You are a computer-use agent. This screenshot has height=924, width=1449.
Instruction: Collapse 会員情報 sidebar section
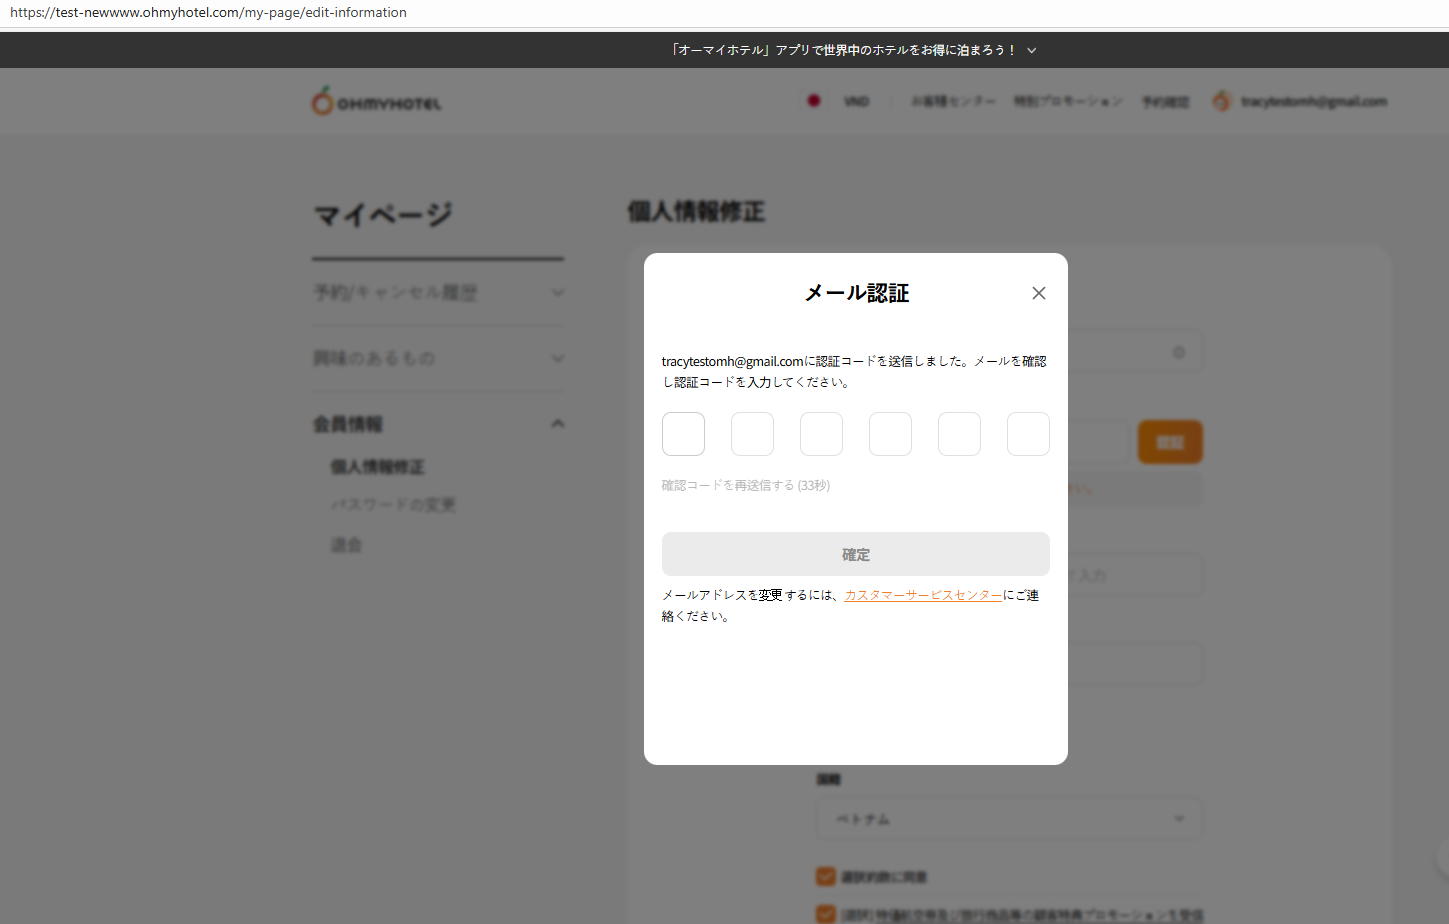pos(438,424)
